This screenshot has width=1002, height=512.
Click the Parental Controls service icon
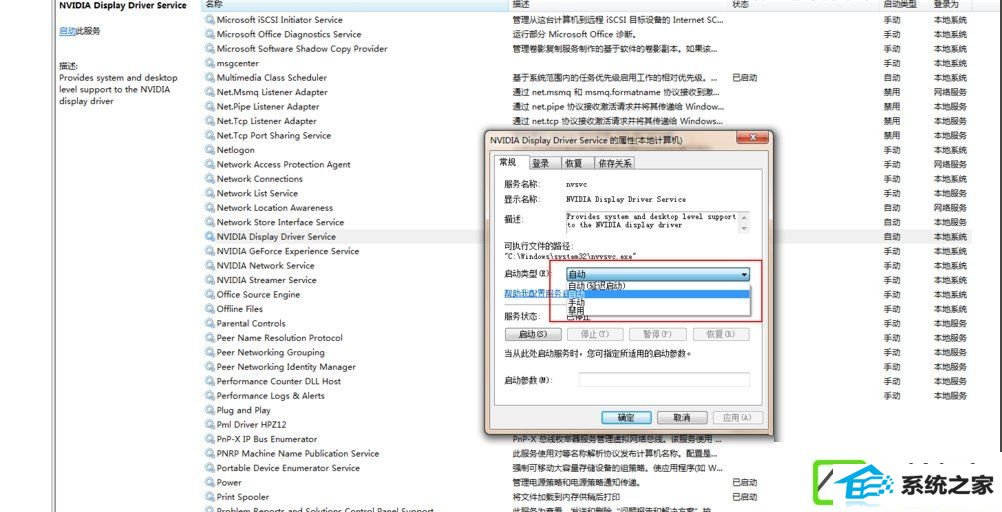point(210,323)
